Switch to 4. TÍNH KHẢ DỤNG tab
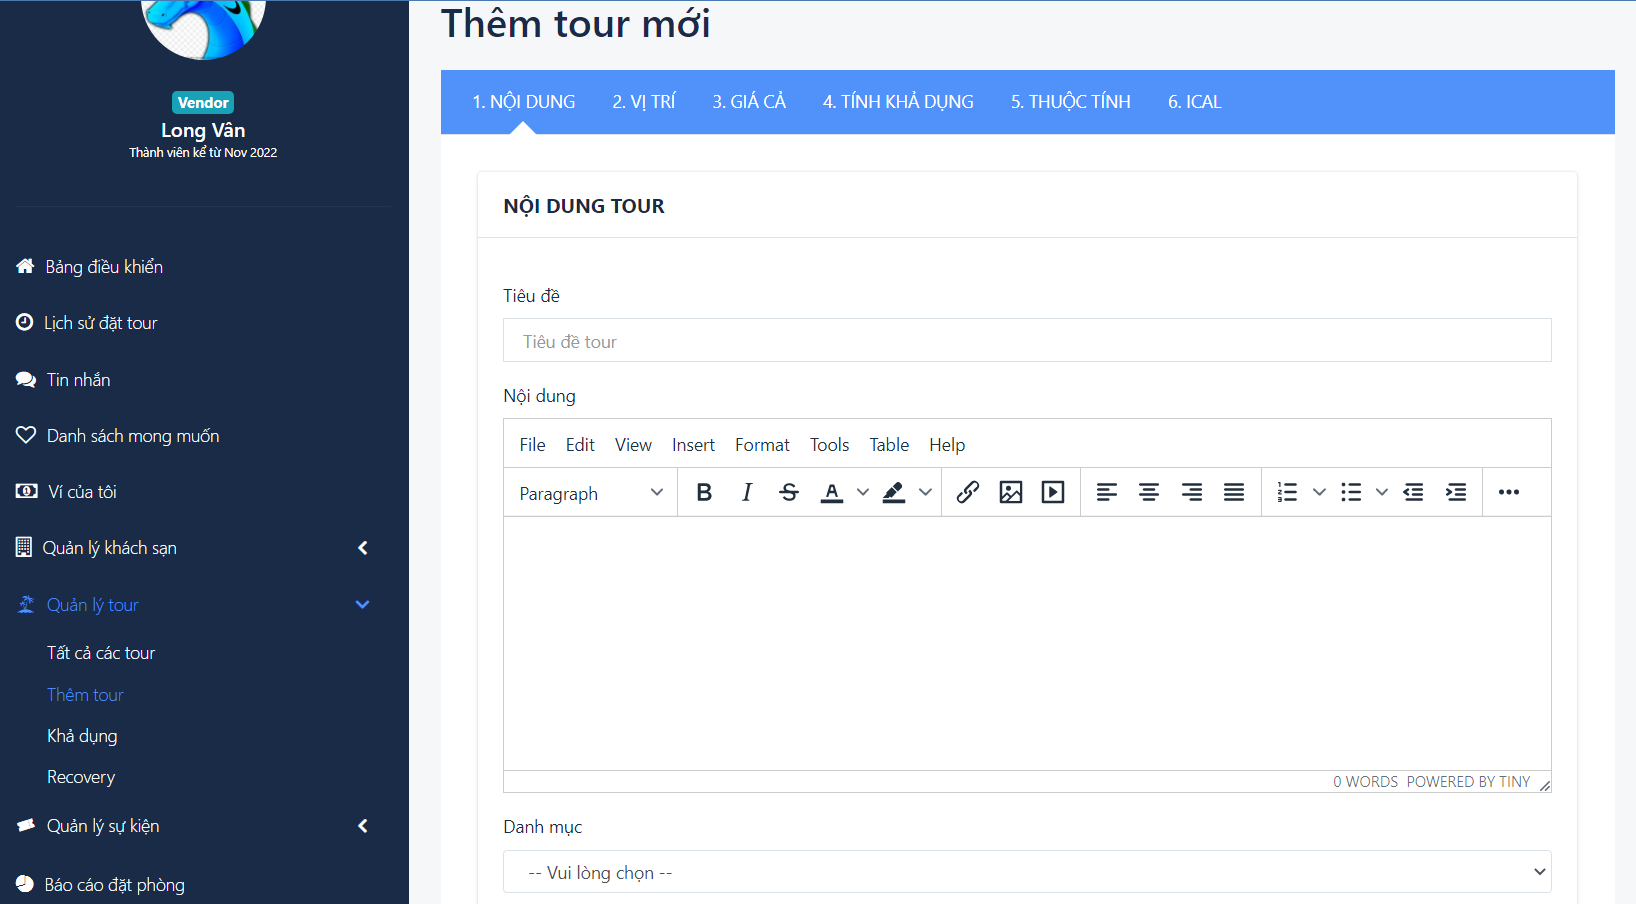Screen dimensions: 1636x904 click(x=898, y=102)
